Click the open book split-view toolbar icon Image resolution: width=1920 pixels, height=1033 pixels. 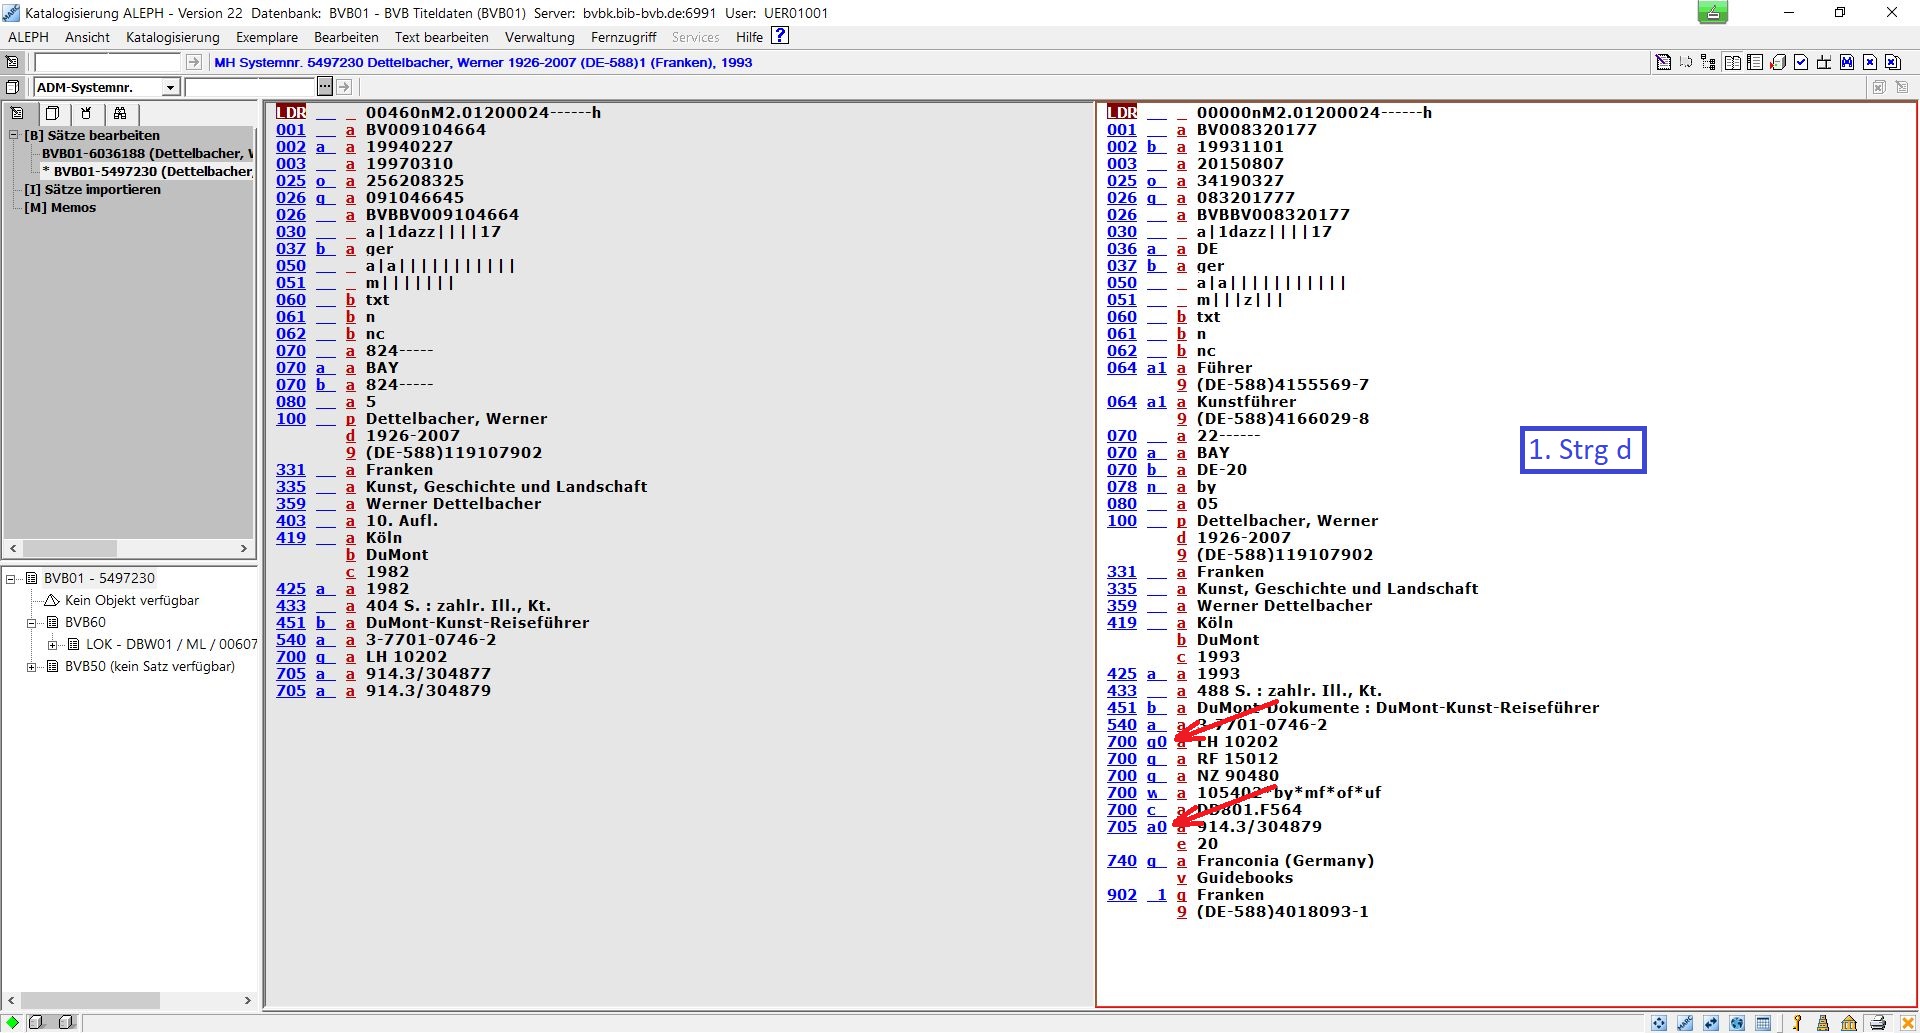click(1732, 62)
